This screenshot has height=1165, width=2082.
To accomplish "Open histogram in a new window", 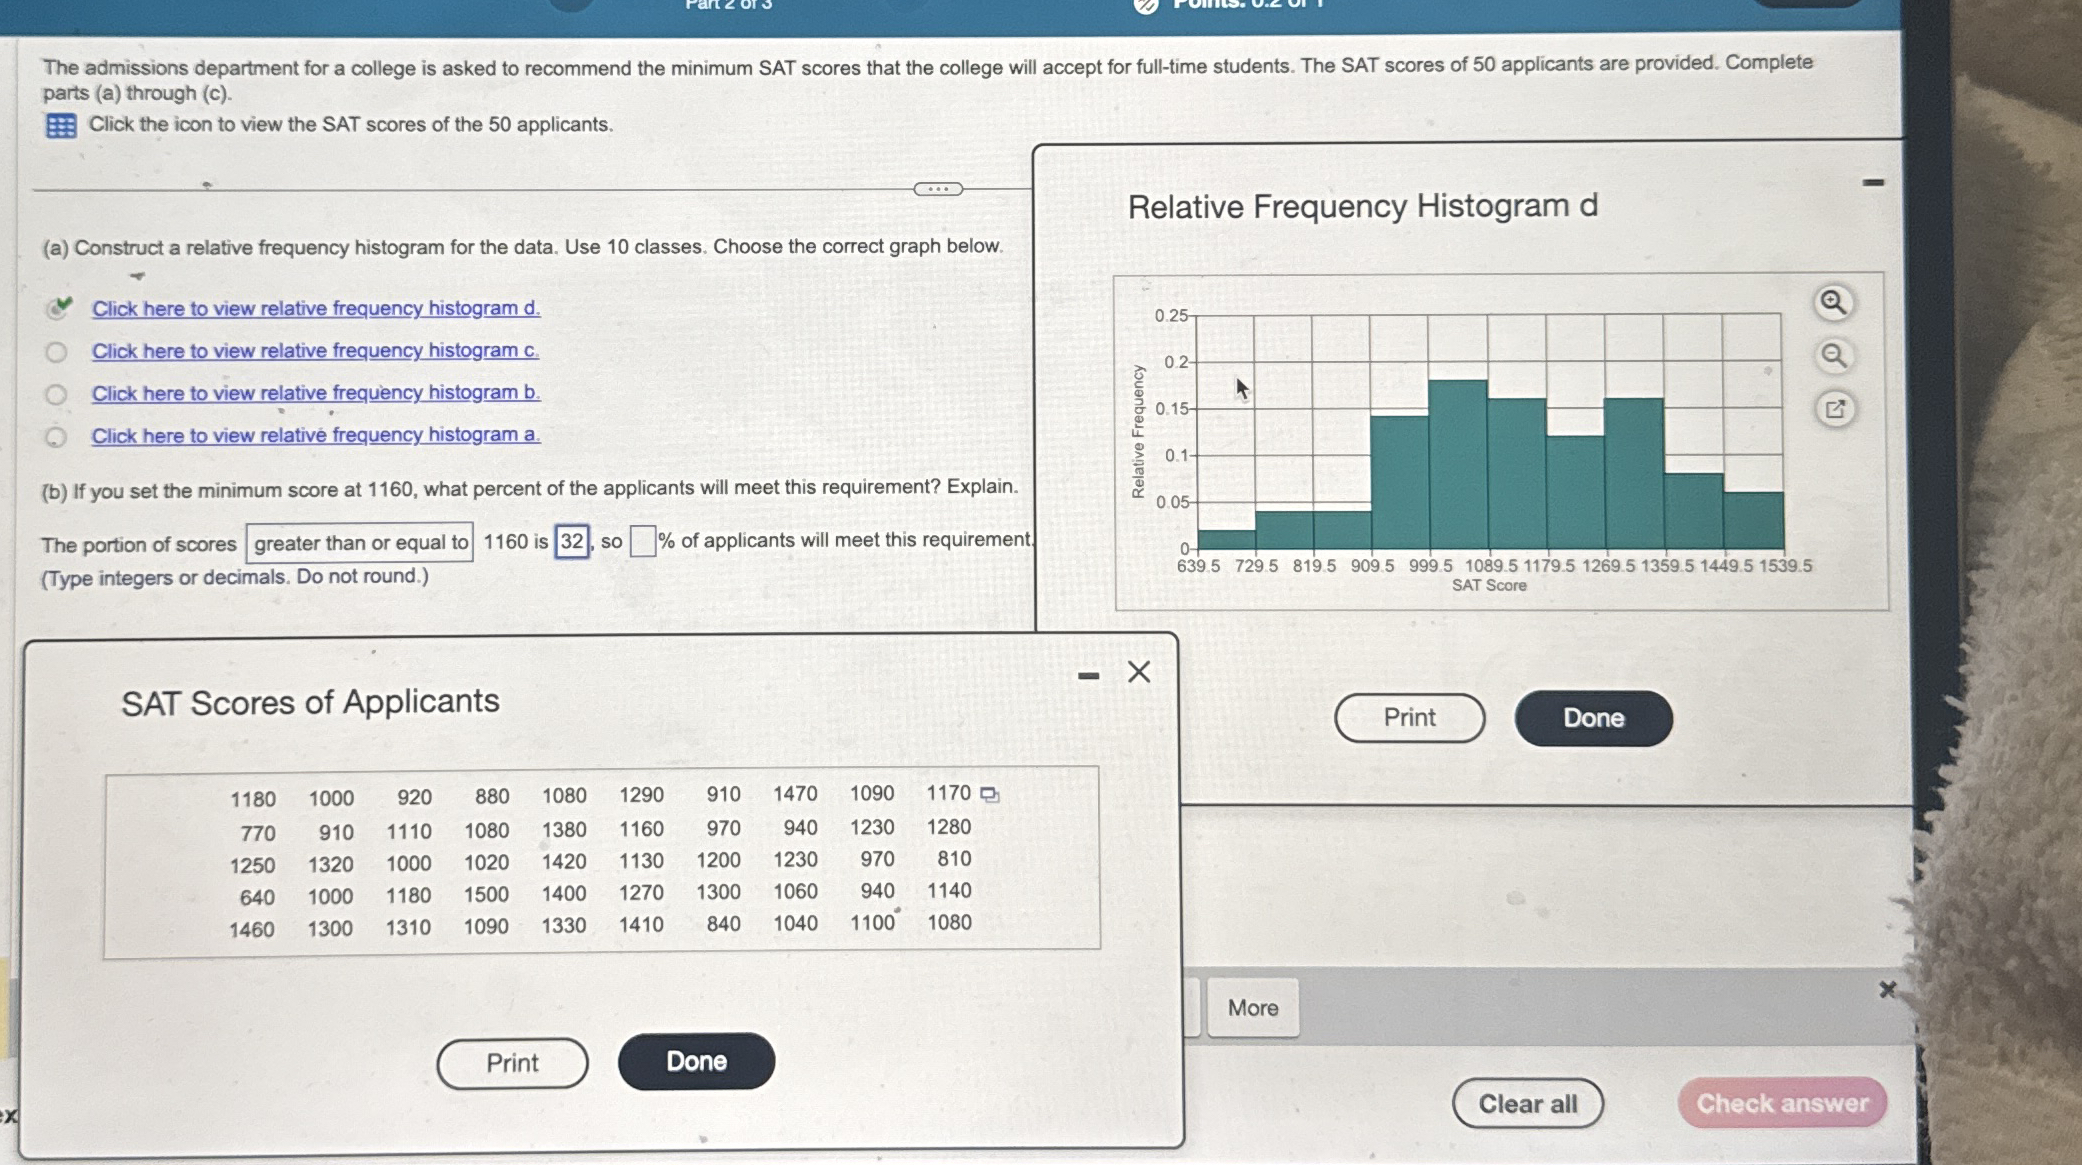I will tap(1835, 409).
